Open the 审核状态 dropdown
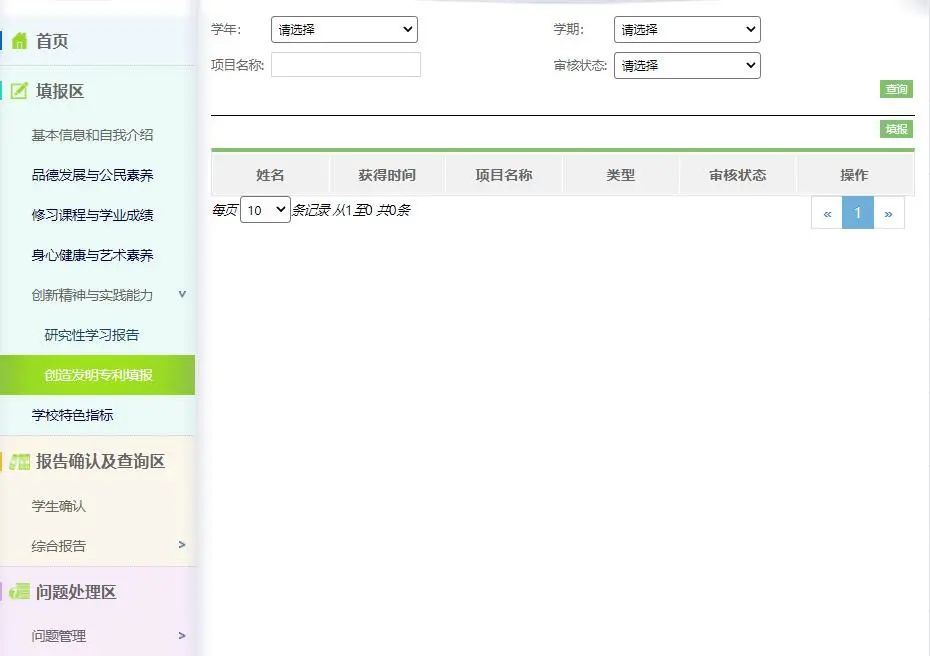This screenshot has width=930, height=656. point(687,65)
